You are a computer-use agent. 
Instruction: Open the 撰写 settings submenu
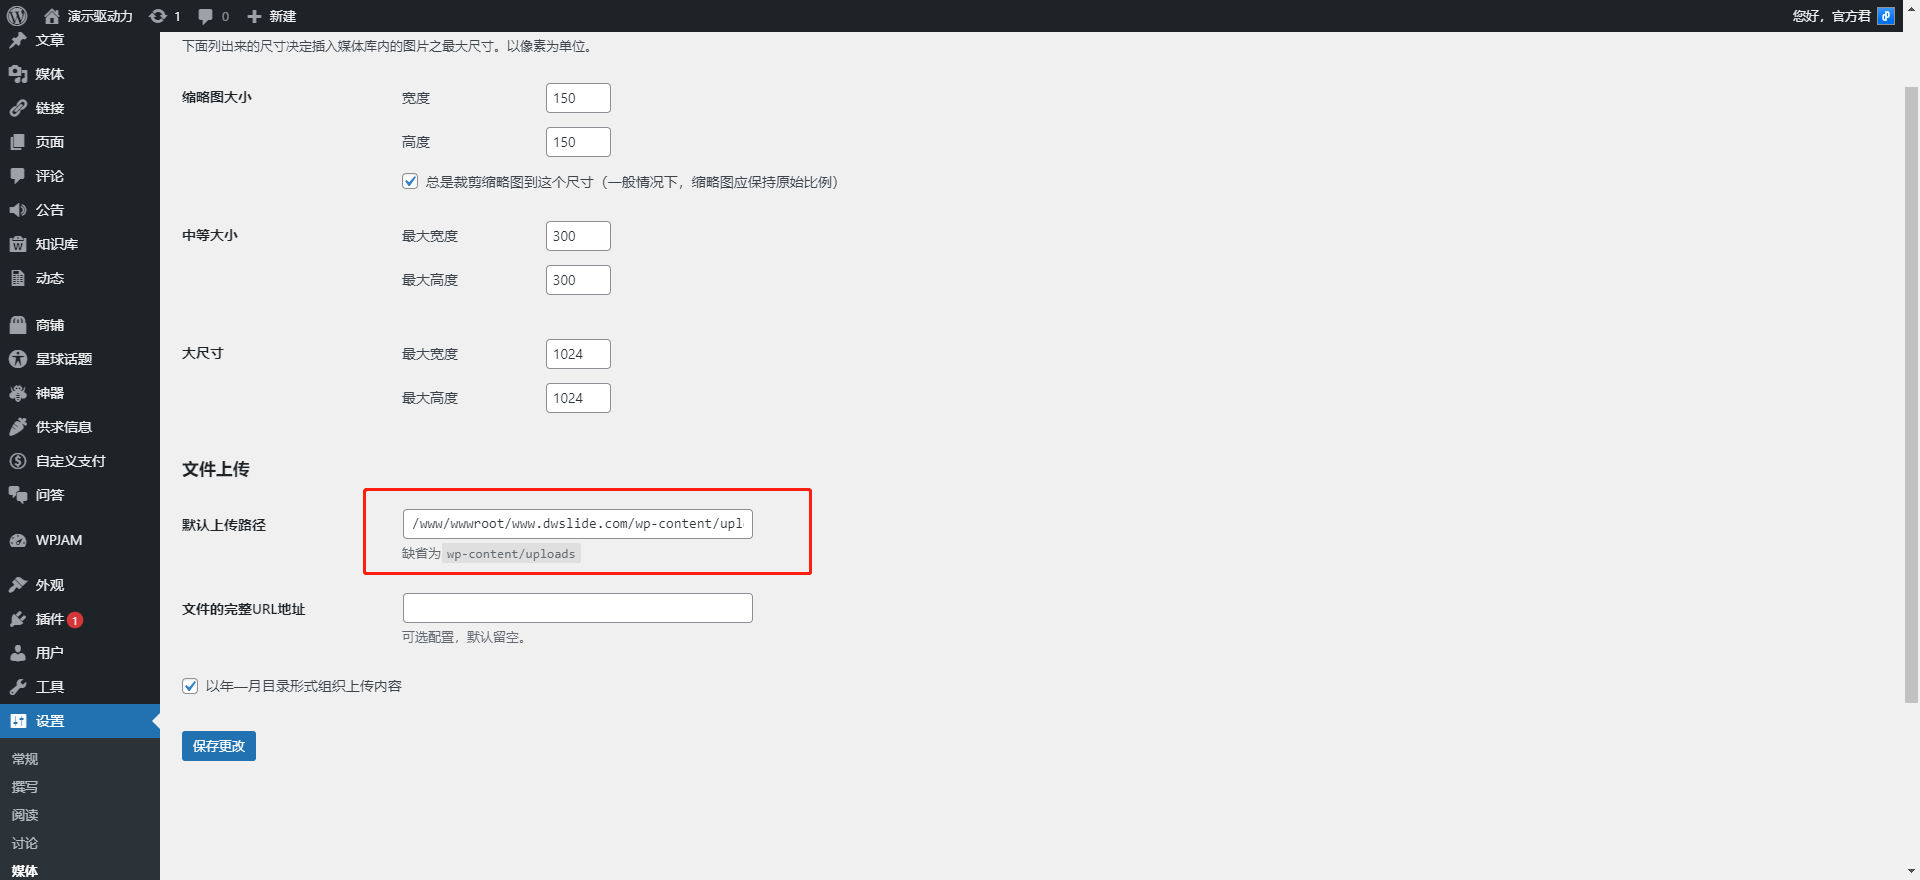(25, 787)
